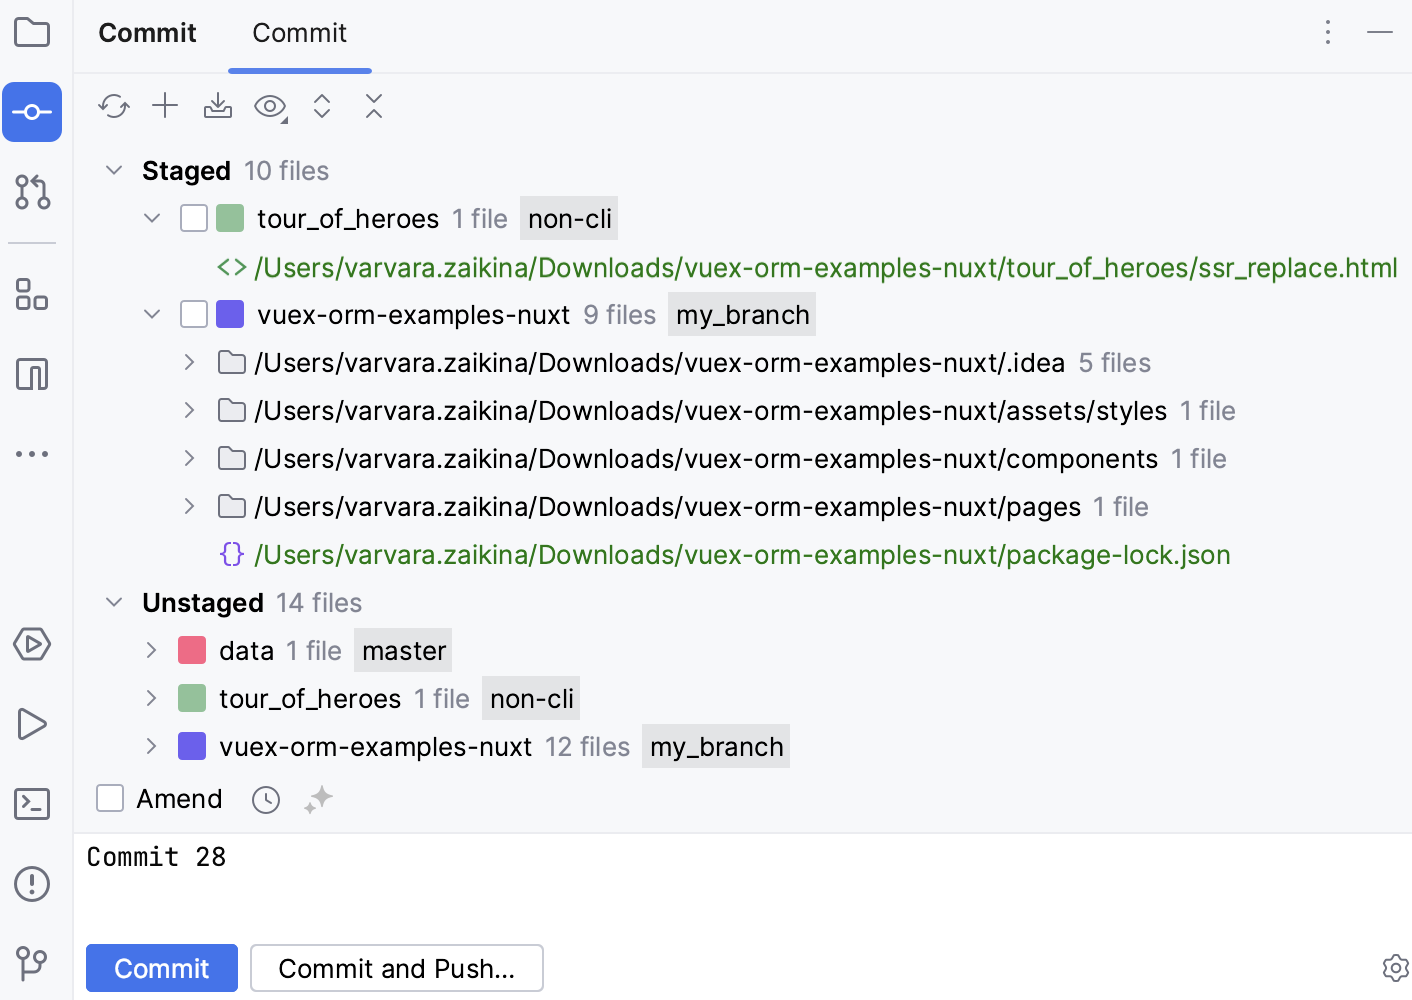Click the Stash changes toolbar icon
The height and width of the screenshot is (1000, 1412).
pyautogui.click(x=218, y=106)
